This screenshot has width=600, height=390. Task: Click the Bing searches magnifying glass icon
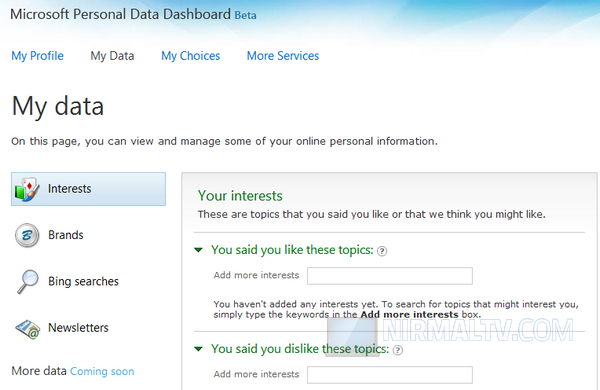tap(28, 281)
